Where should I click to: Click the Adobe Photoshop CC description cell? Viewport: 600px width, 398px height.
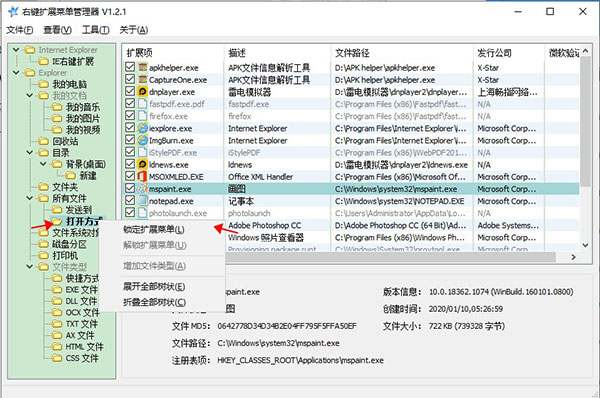tap(265, 225)
